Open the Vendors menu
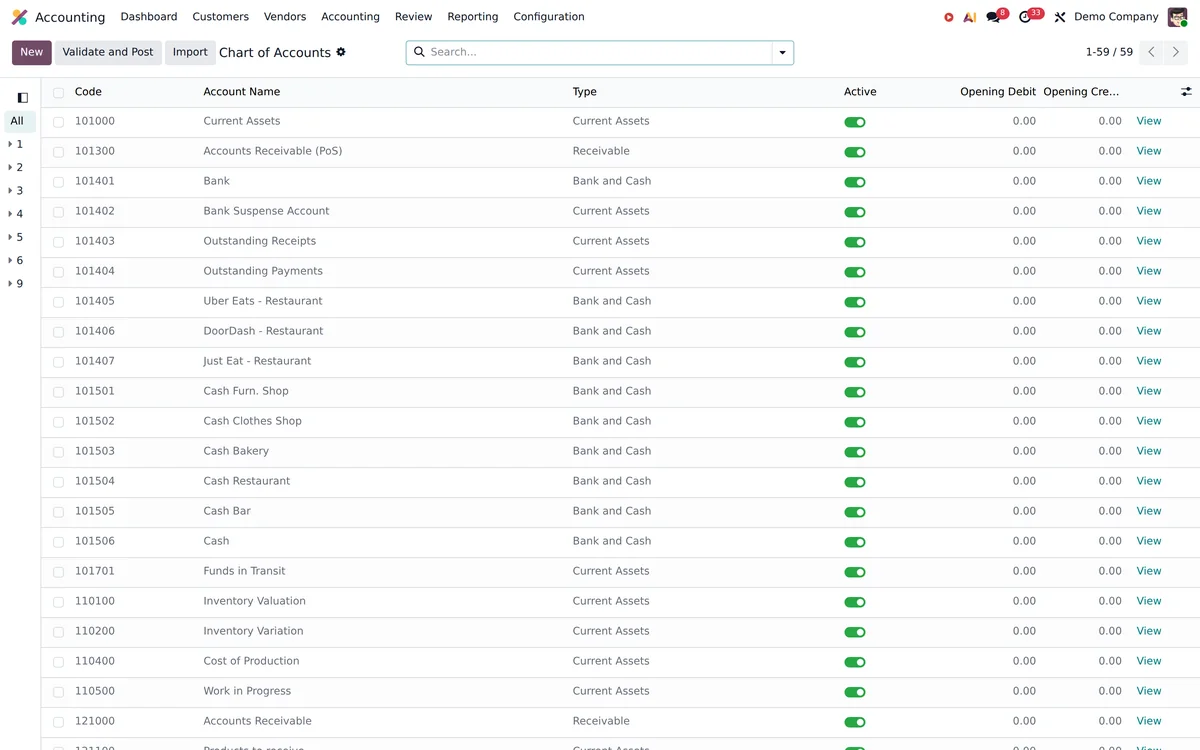Image resolution: width=1200 pixels, height=750 pixels. (285, 17)
